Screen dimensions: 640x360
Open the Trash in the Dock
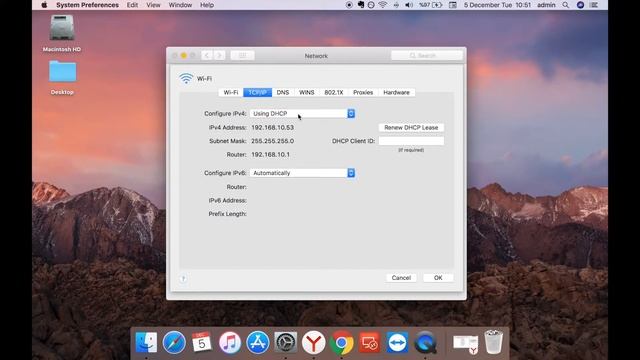point(493,342)
